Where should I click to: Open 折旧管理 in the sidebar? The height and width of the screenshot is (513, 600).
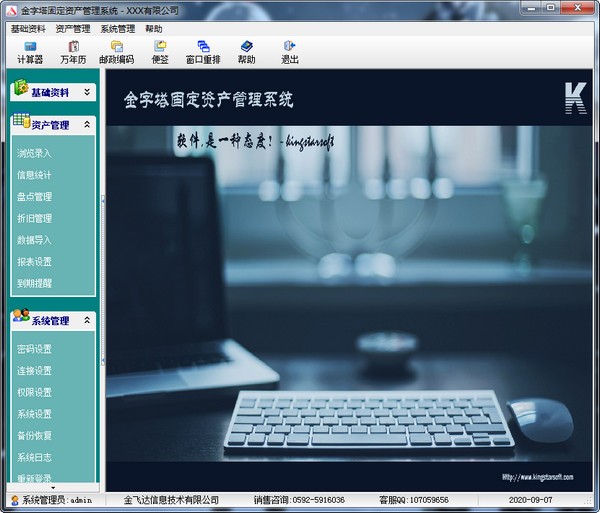[34, 218]
